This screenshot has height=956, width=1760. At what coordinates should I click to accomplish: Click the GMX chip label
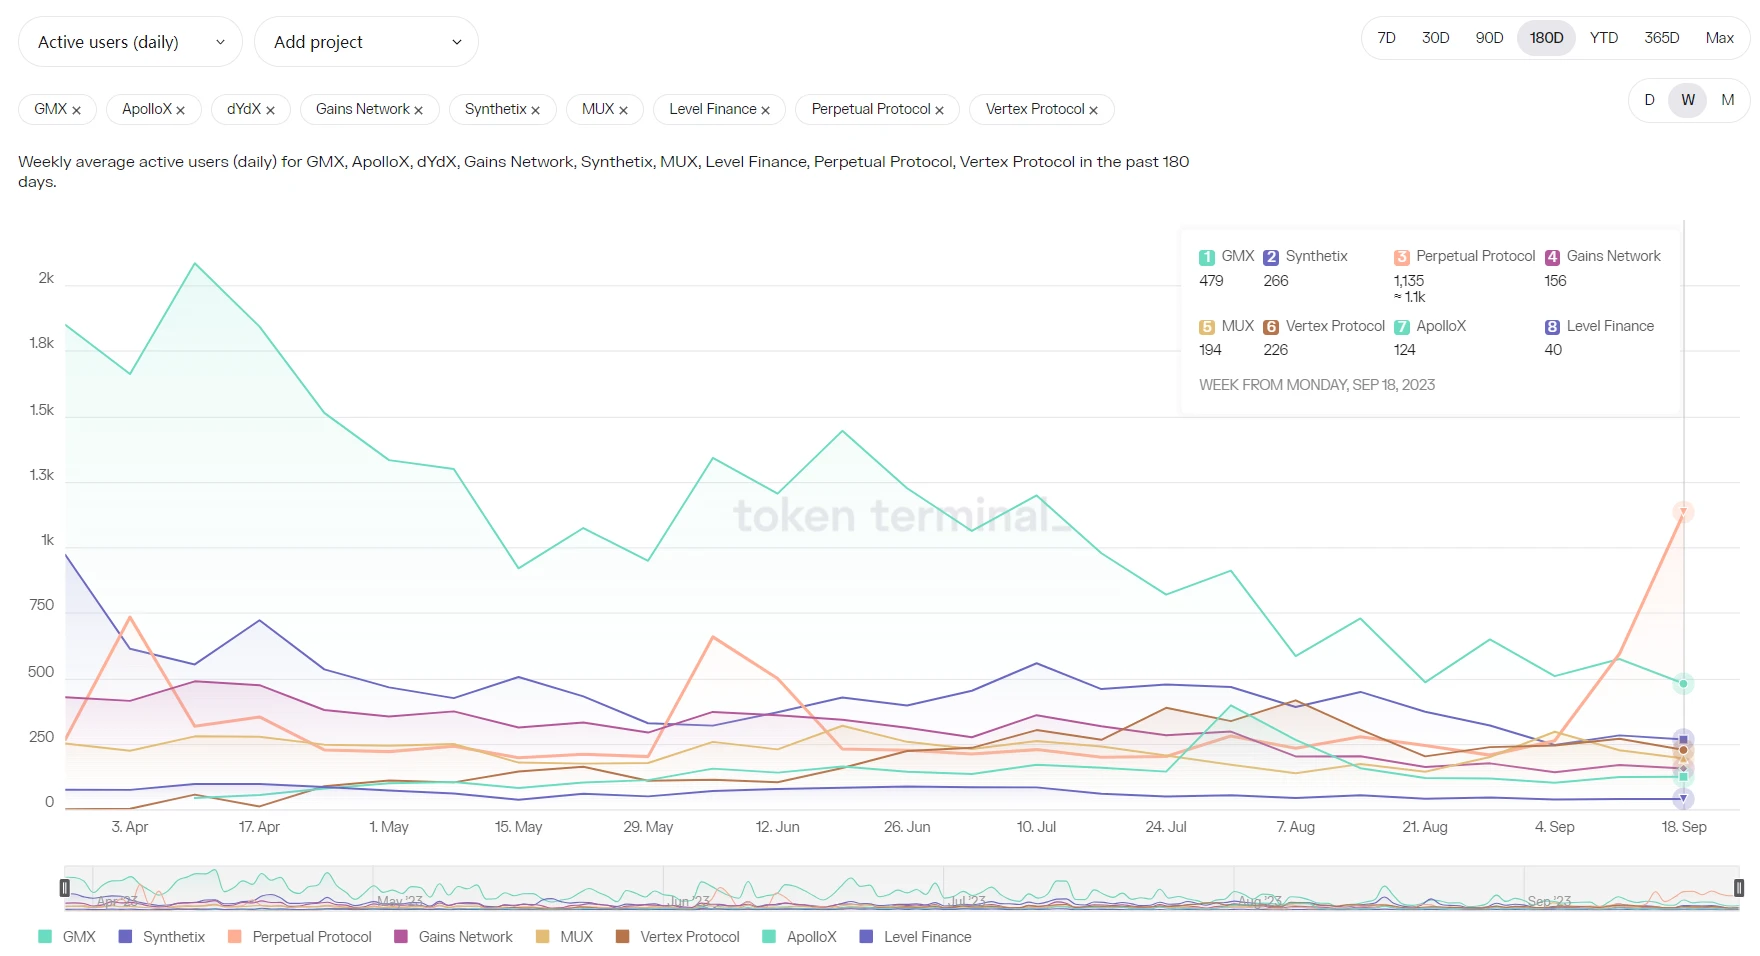point(50,109)
